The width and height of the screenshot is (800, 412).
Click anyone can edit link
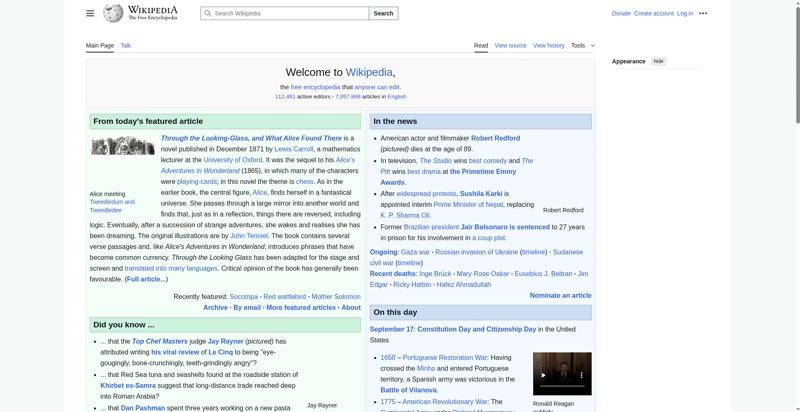coord(377,87)
